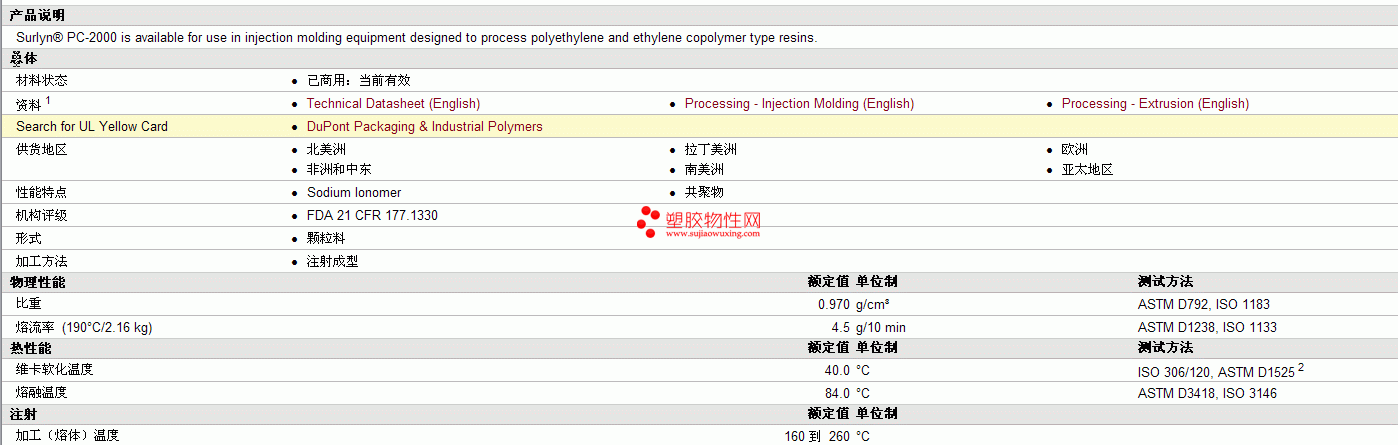Select the 颗粒料 form value
The width and height of the screenshot is (1398, 445).
point(326,238)
